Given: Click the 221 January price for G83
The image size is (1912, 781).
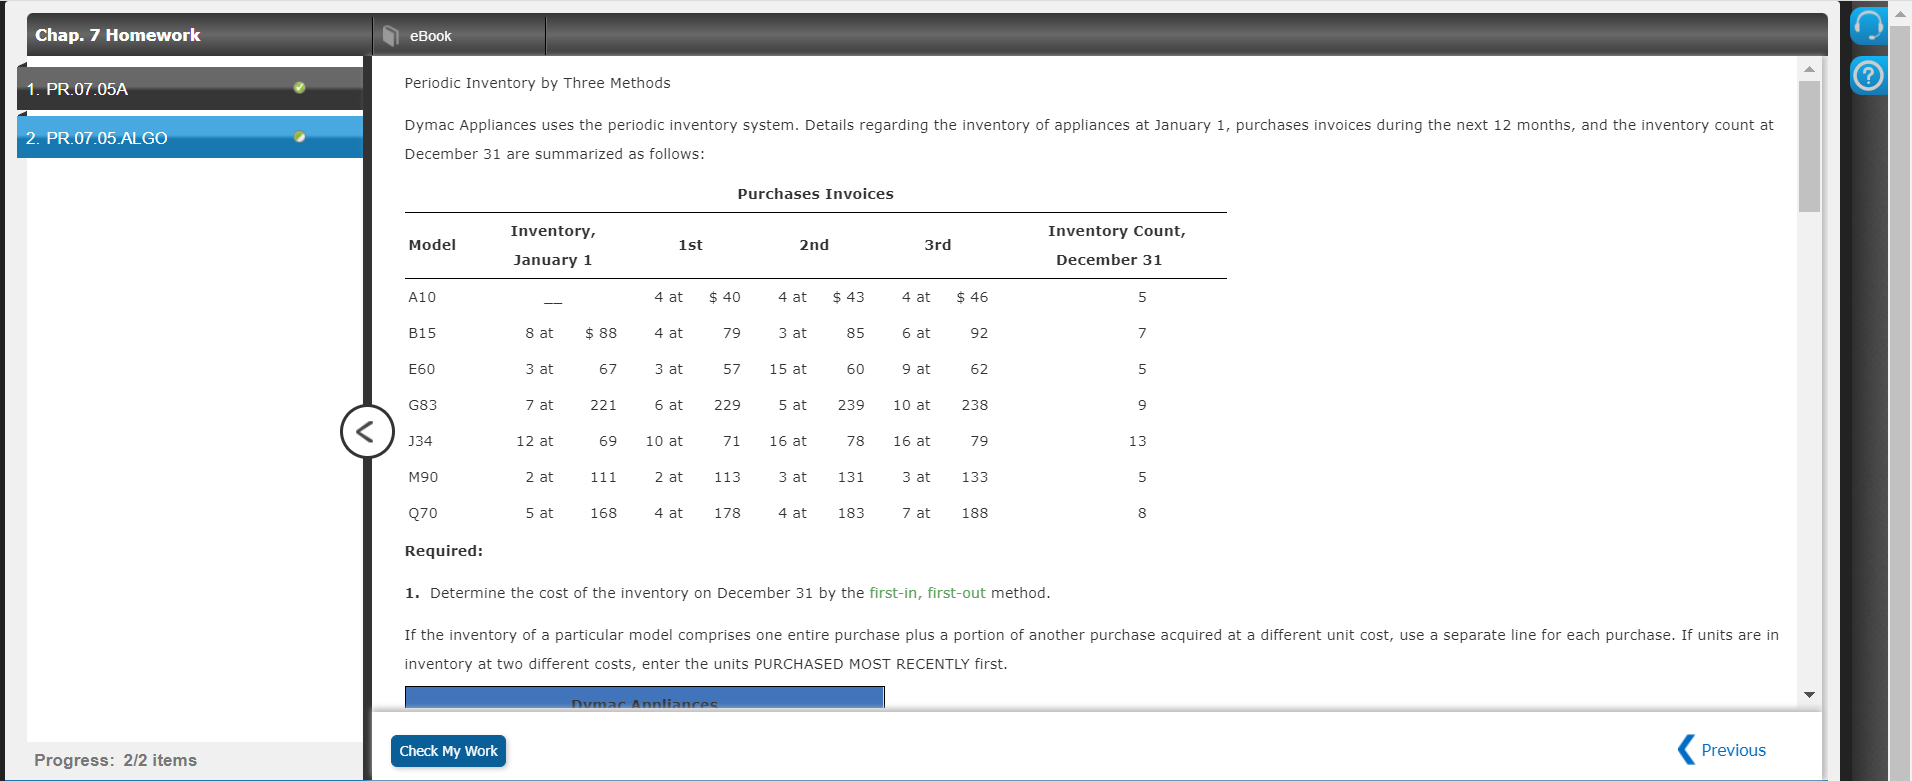Looking at the screenshot, I should (603, 405).
